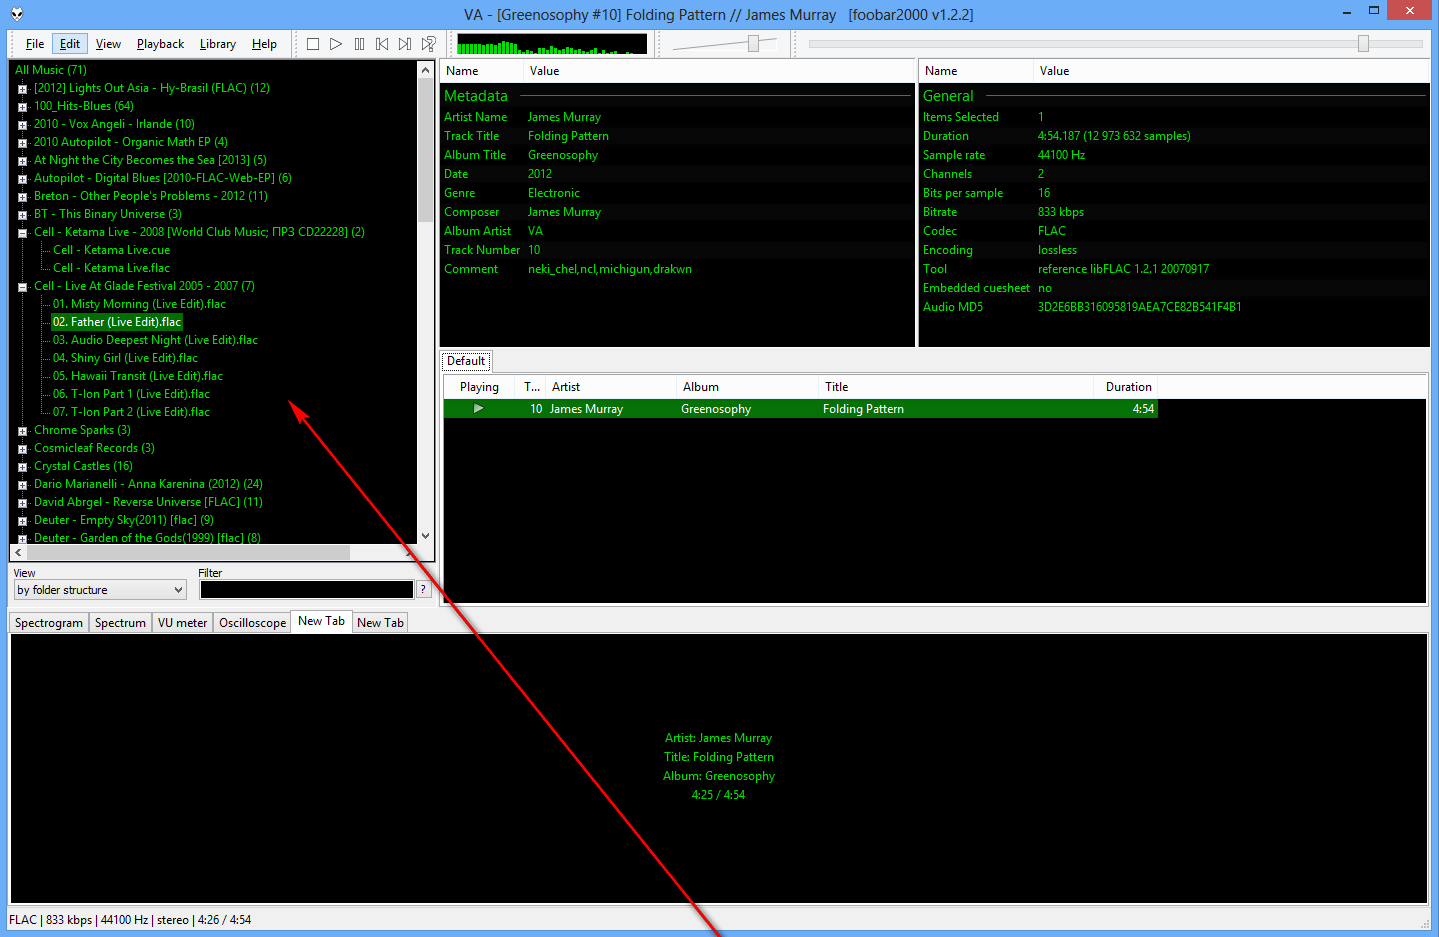
Task: Expand the Crystal Castles folder
Action: click(x=22, y=467)
